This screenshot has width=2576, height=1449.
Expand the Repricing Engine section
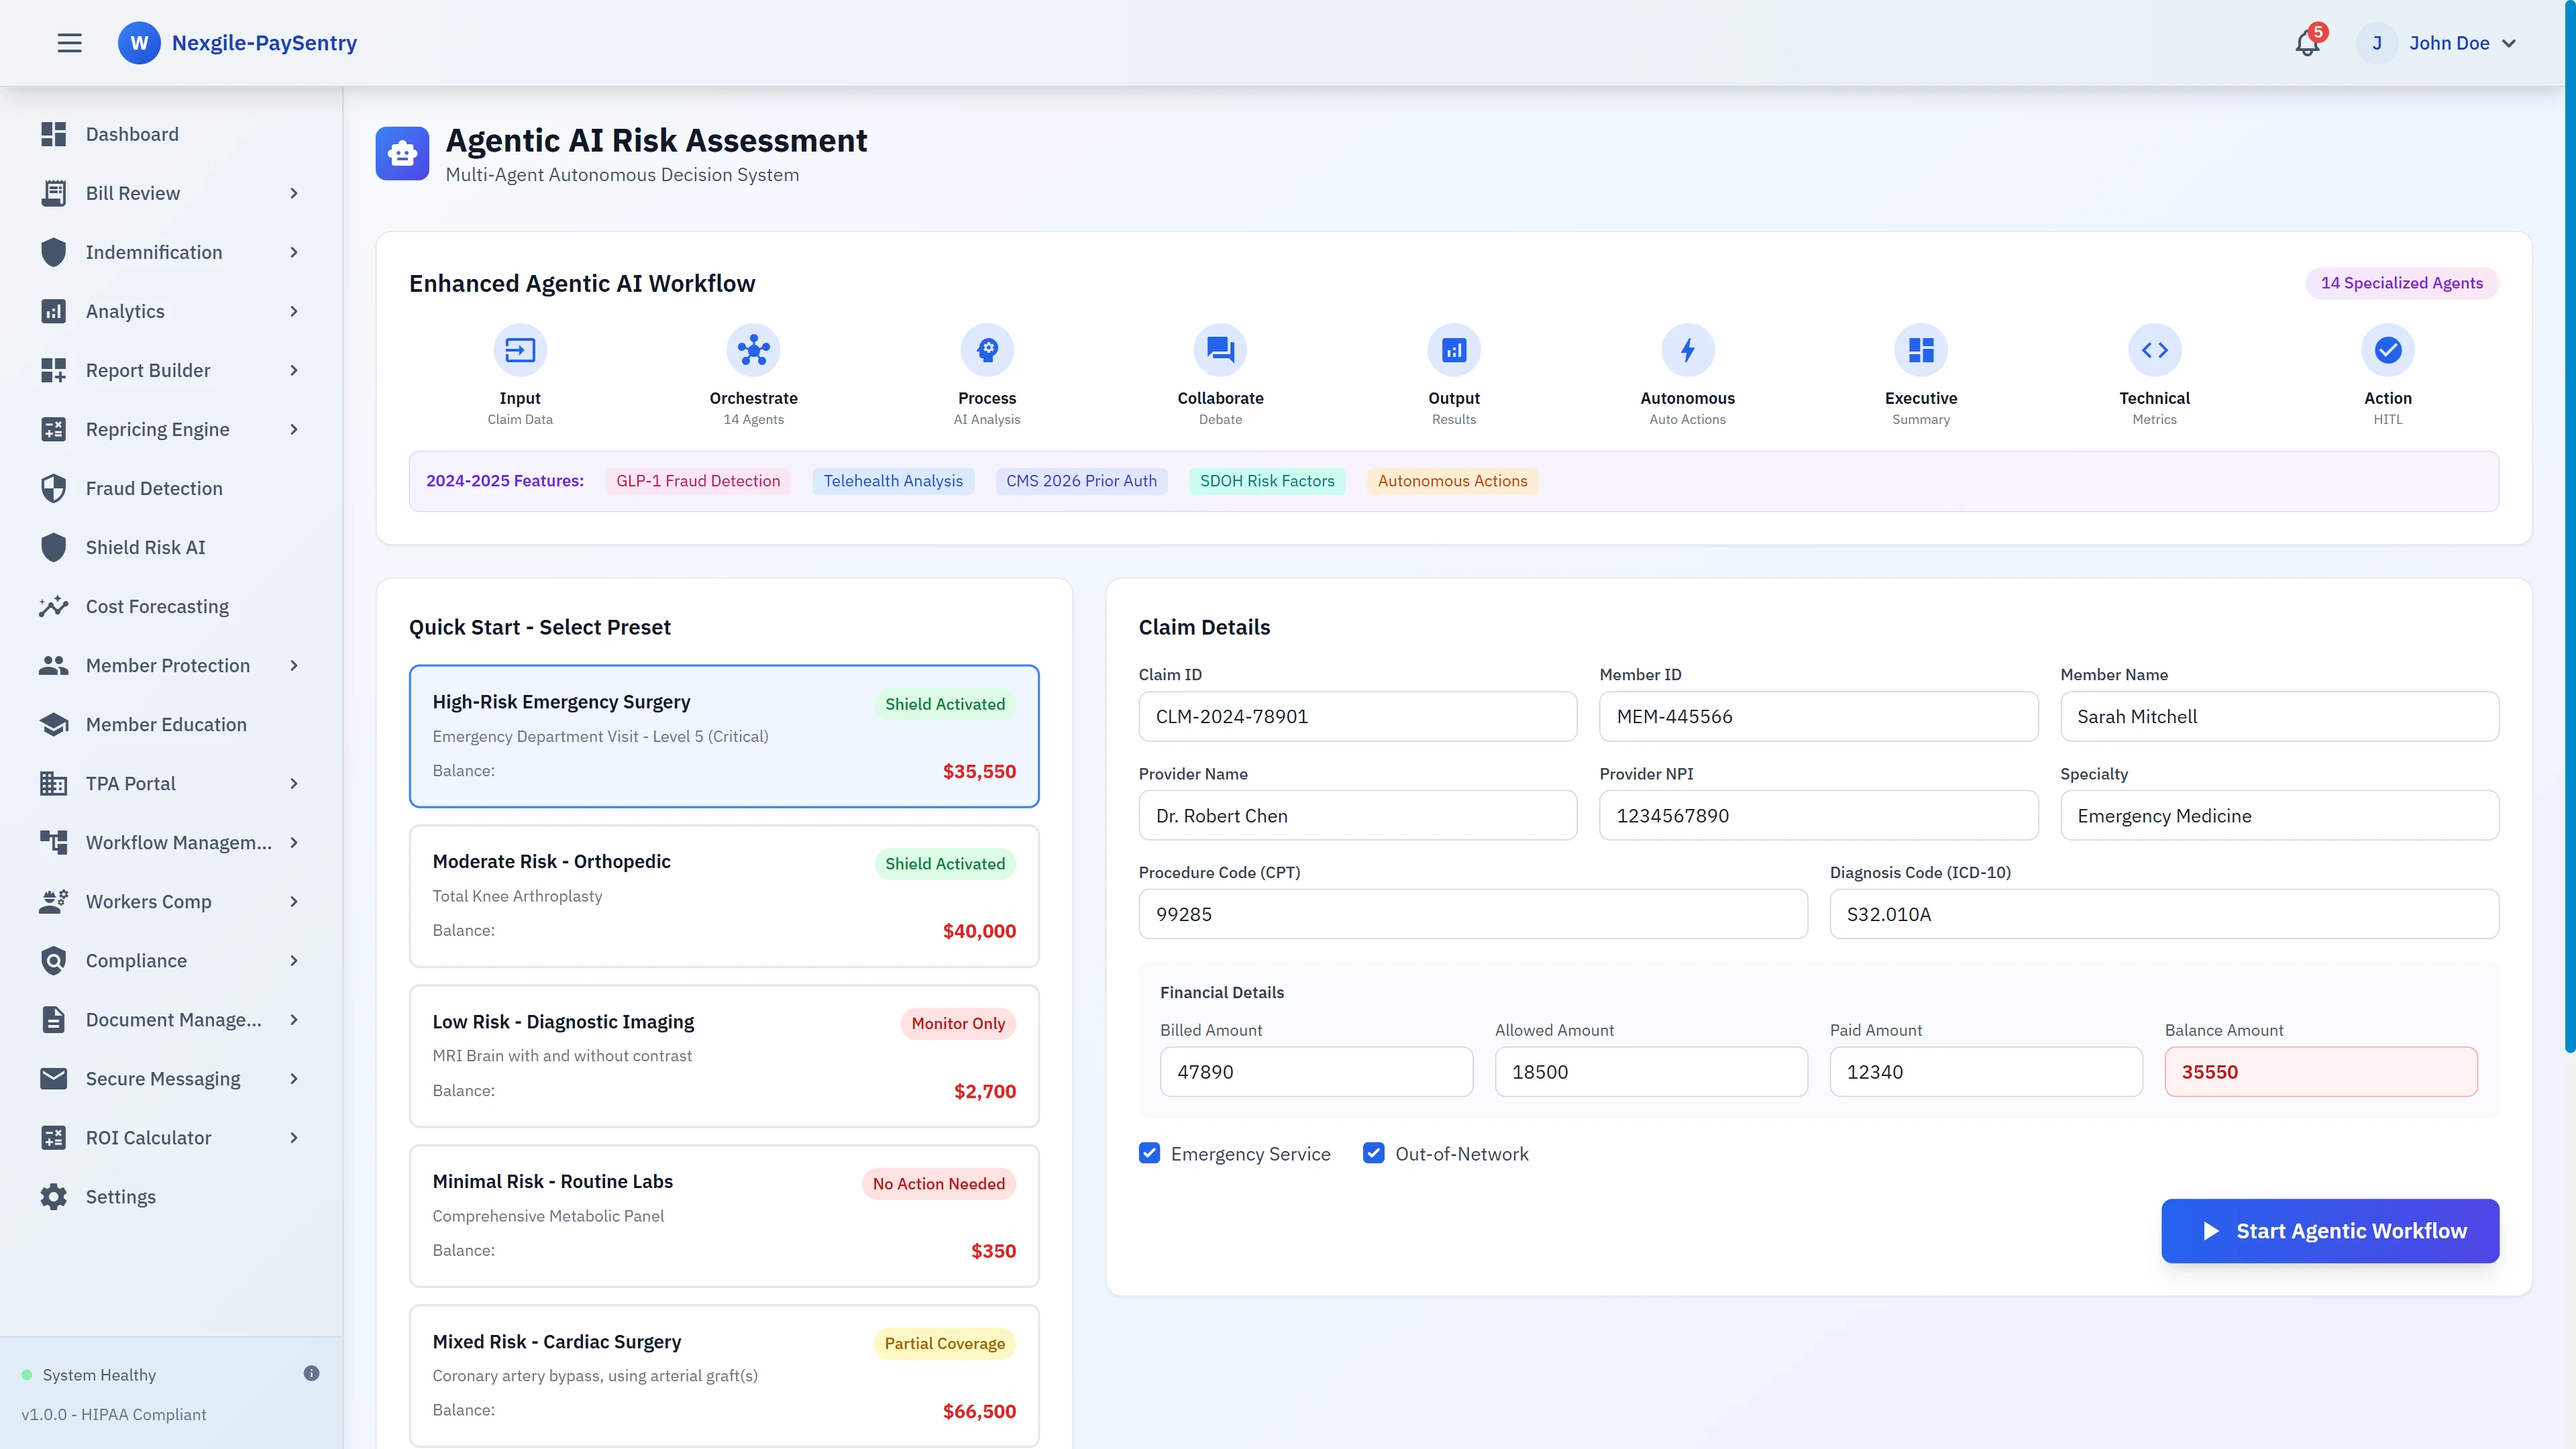coord(158,429)
